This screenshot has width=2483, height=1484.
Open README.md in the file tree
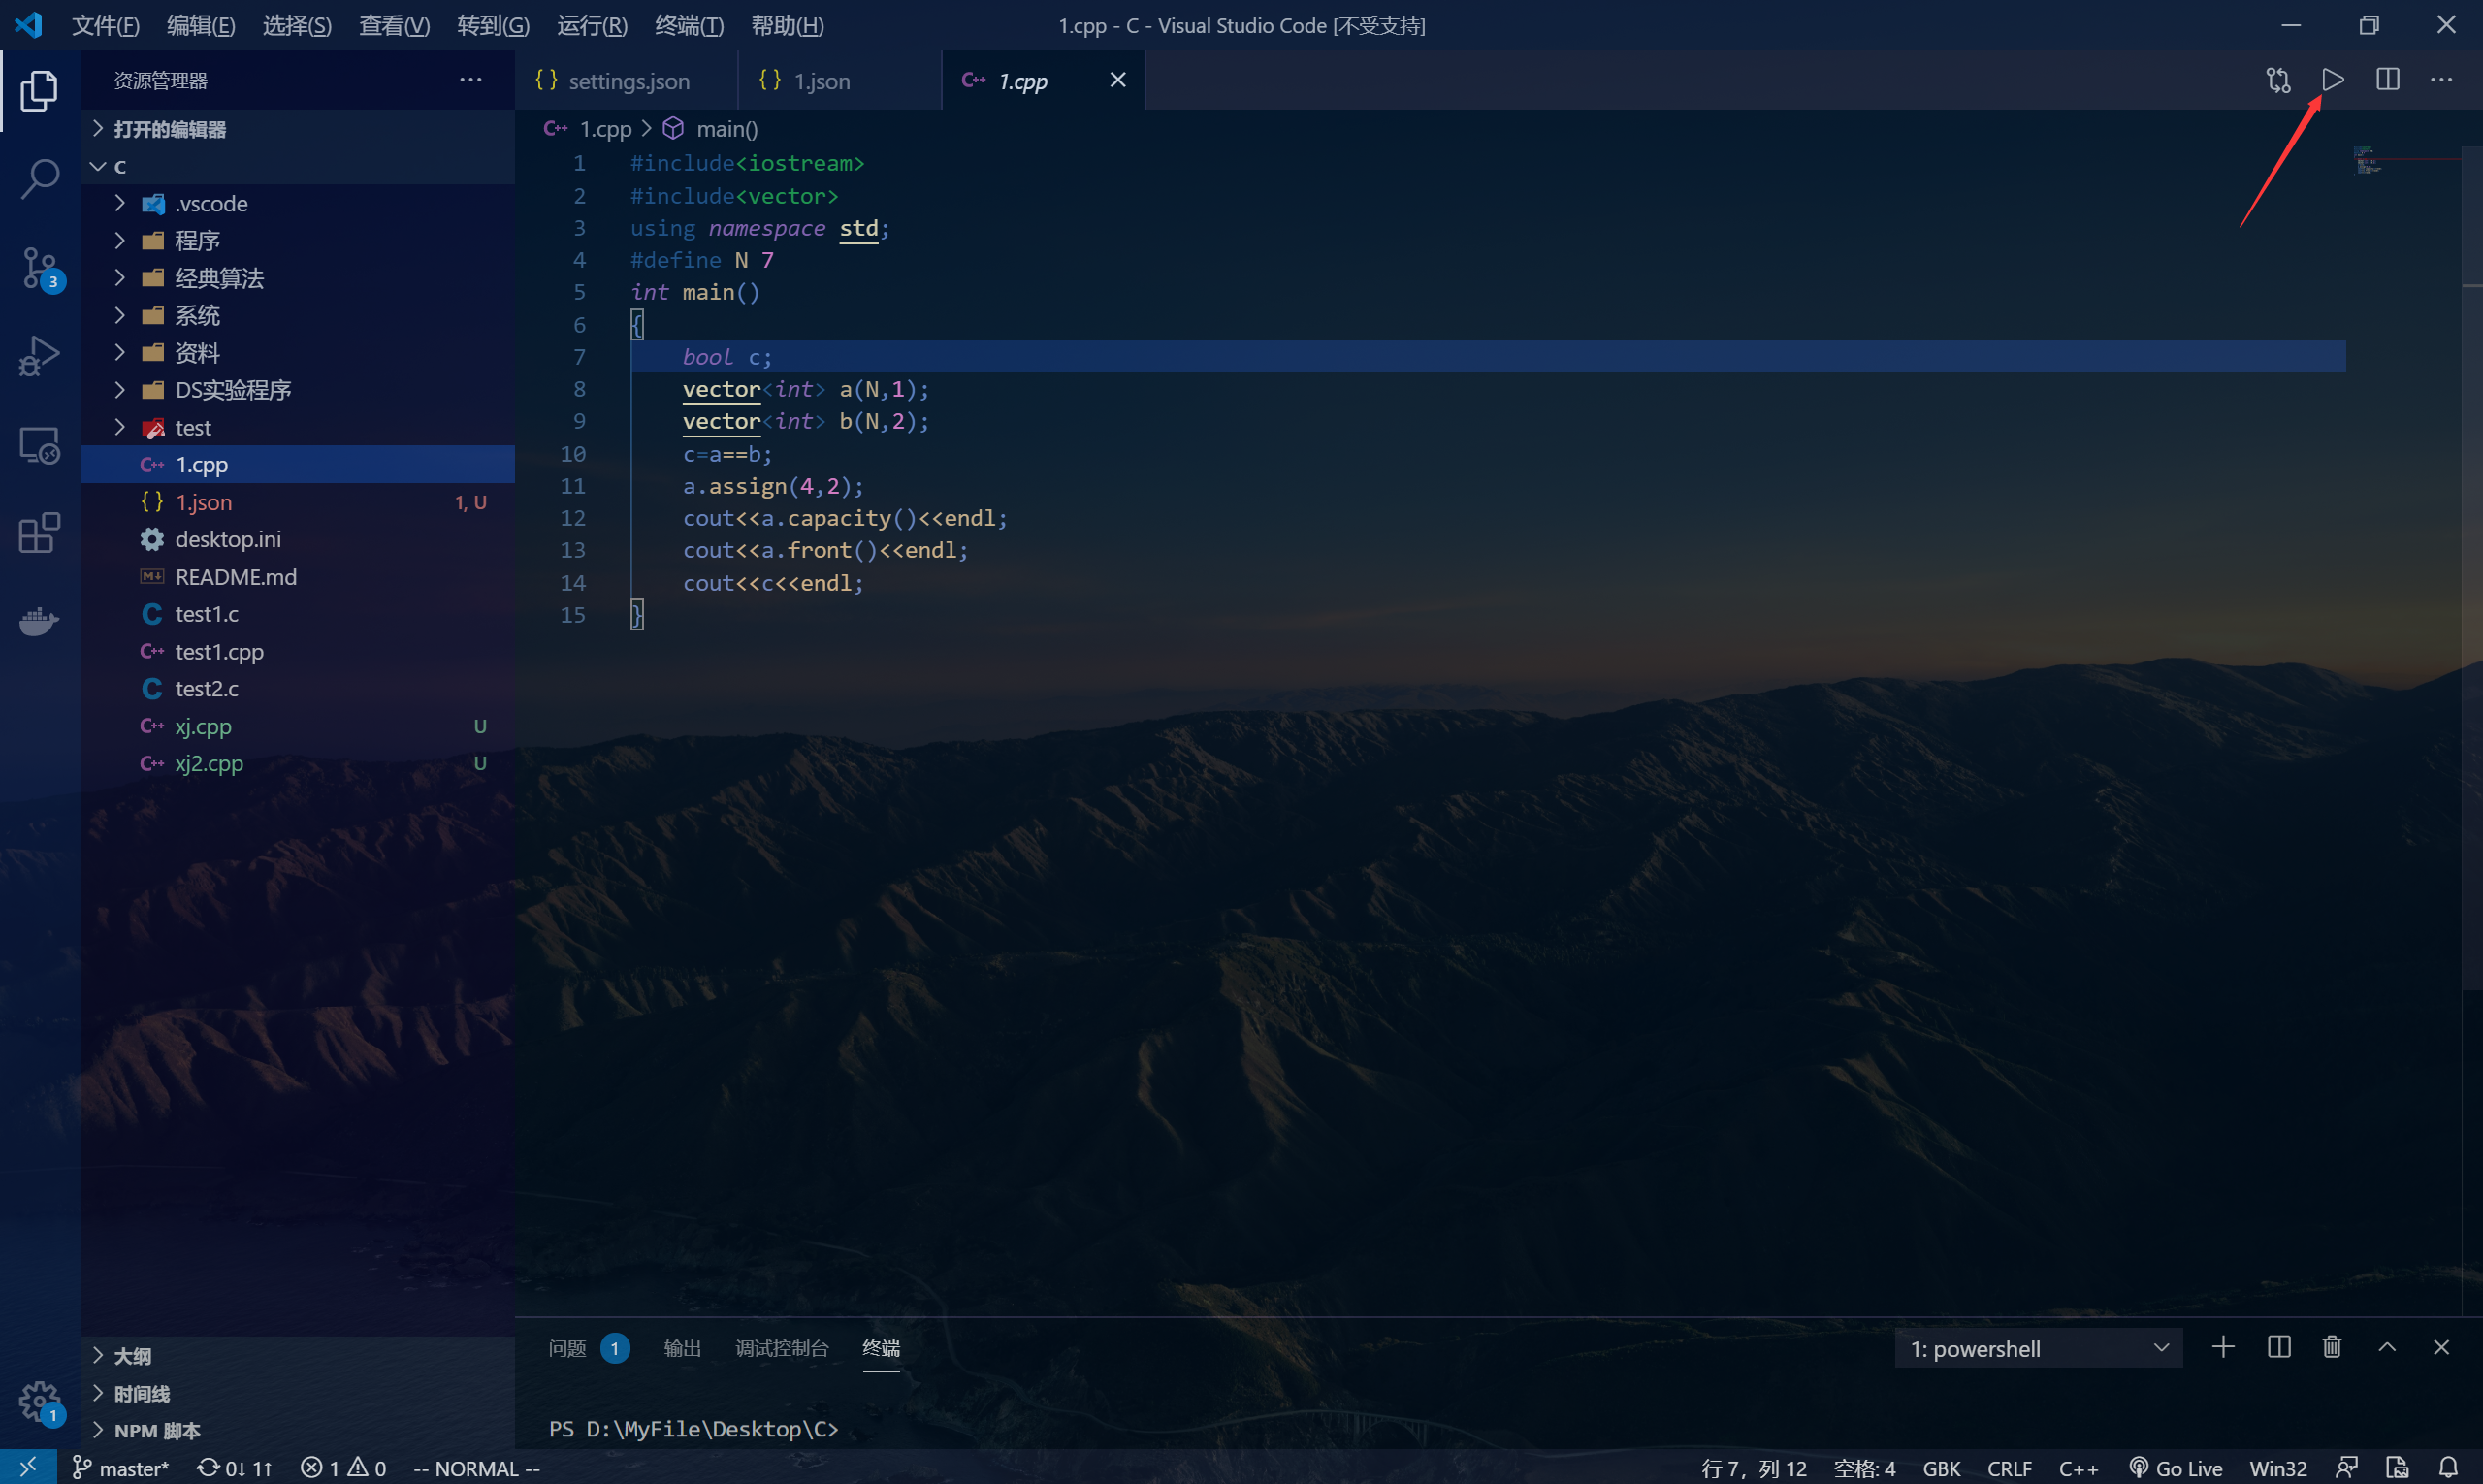tap(297, 577)
